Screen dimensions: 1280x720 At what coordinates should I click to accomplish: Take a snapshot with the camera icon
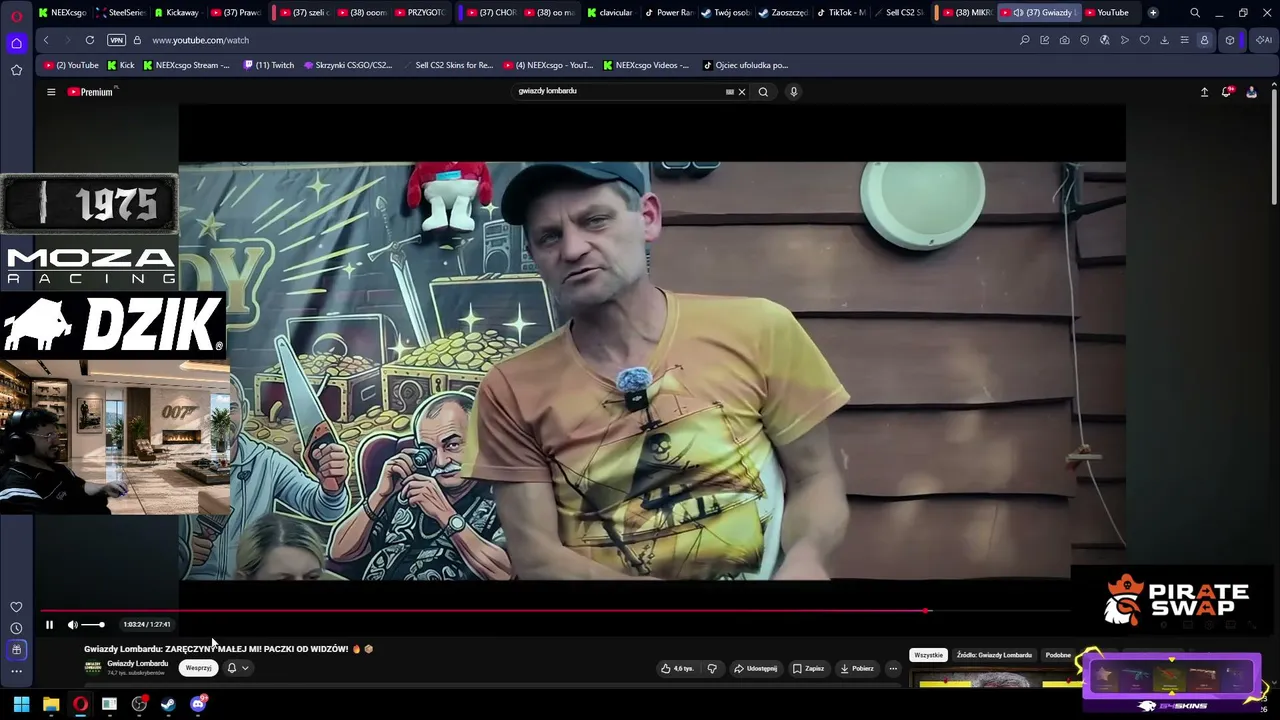click(x=1065, y=40)
